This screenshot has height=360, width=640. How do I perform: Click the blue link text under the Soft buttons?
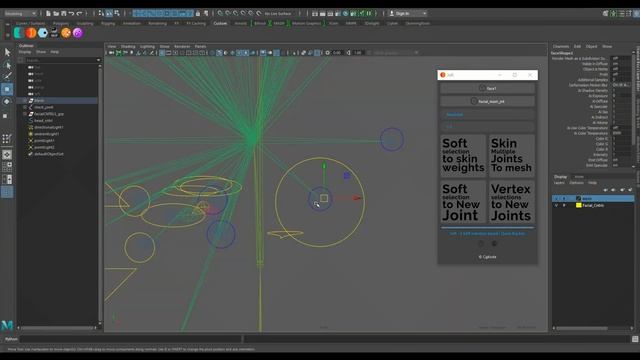(487, 234)
